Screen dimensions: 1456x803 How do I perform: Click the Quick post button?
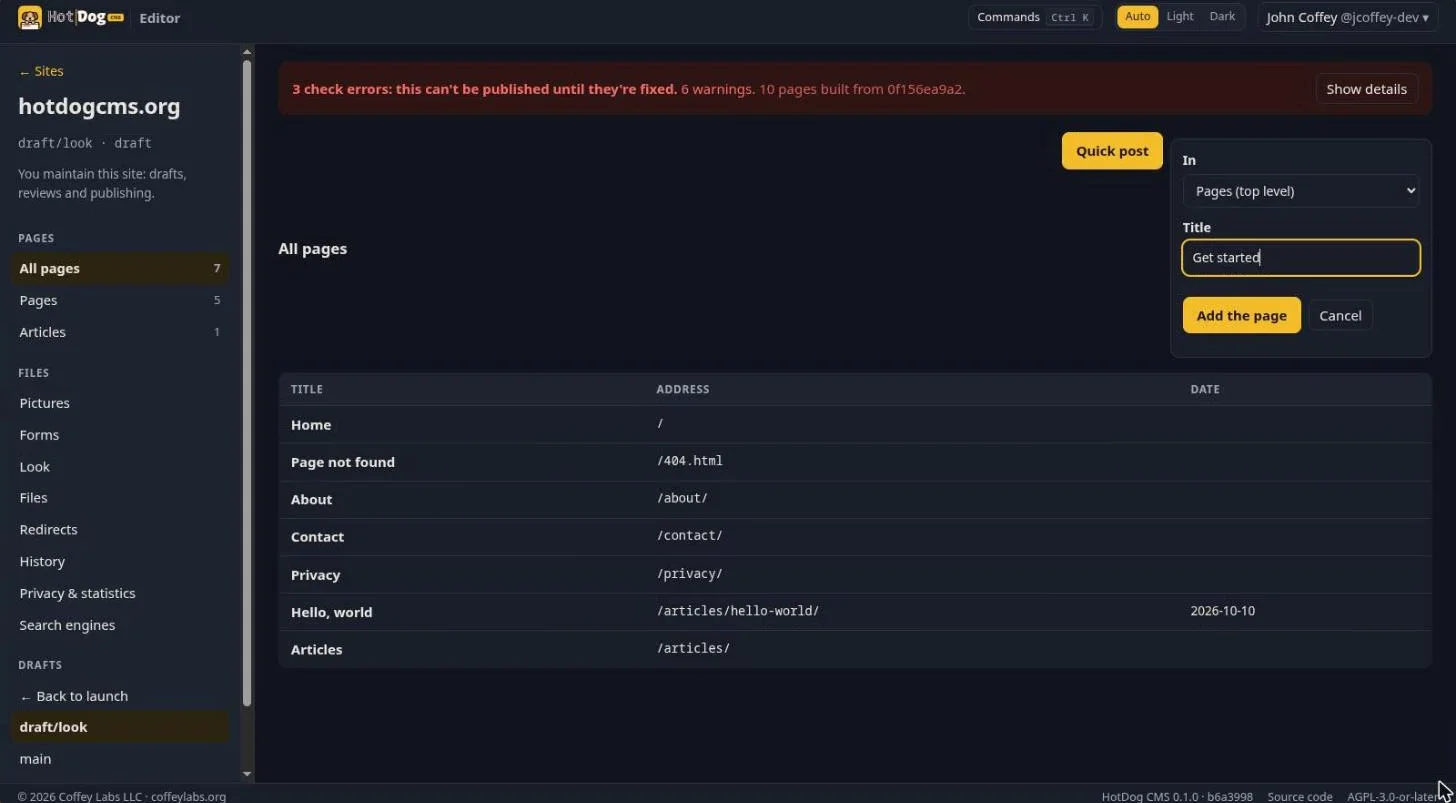click(x=1112, y=151)
